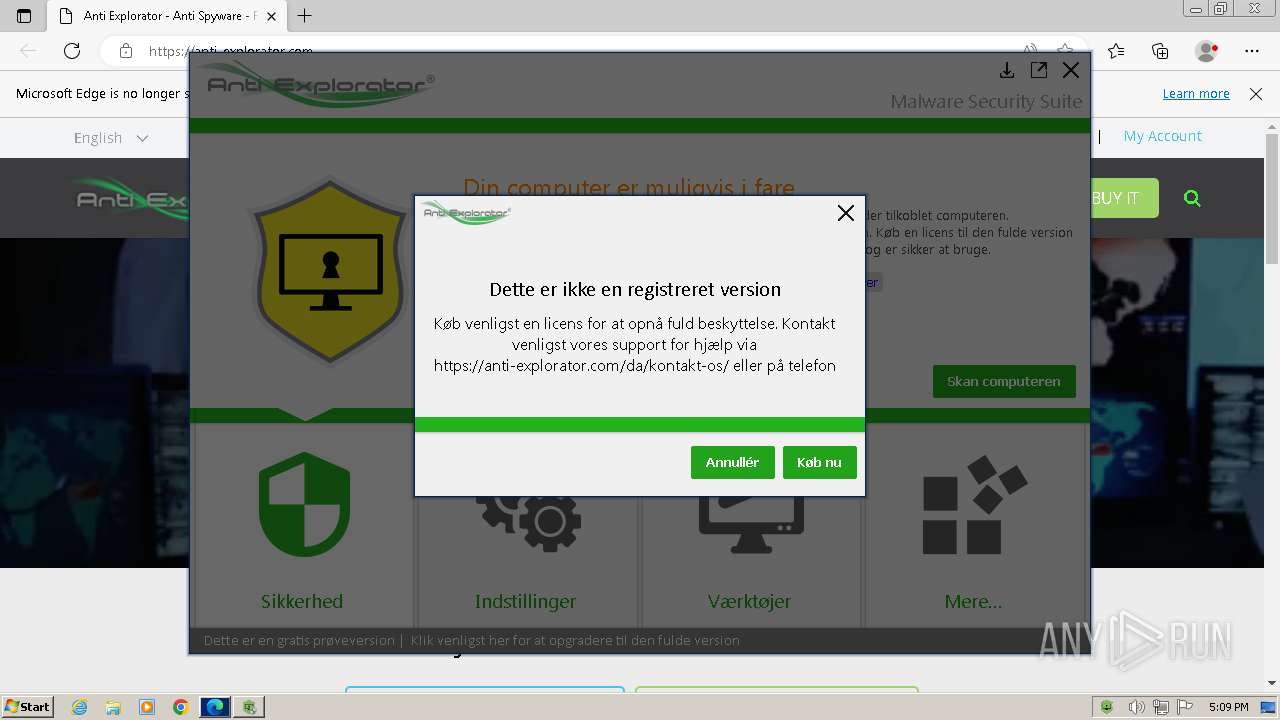The image size is (1280, 720).
Task: Open Edge Settings and more menu
Action: coord(1252,51)
